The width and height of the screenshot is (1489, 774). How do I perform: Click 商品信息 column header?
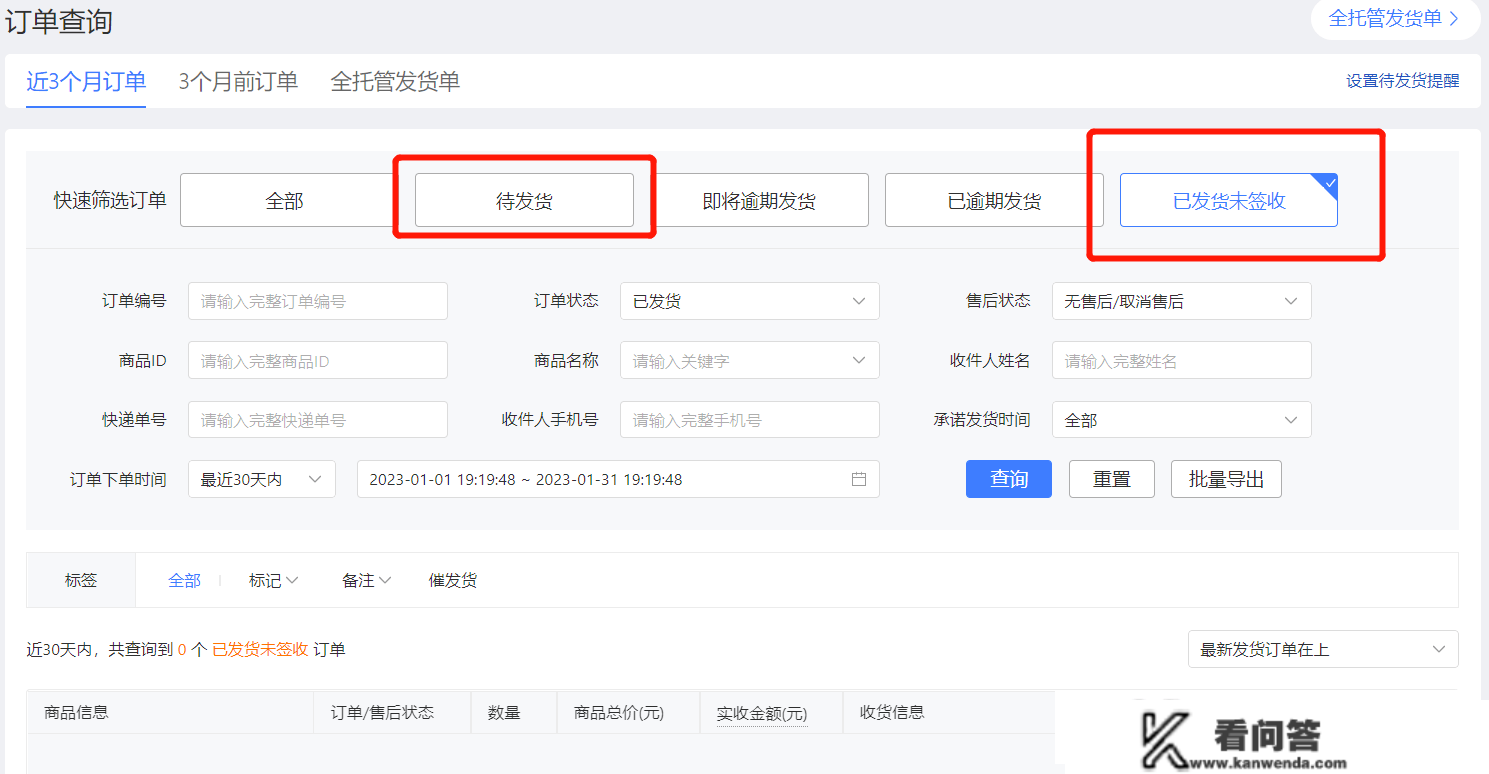pos(77,712)
